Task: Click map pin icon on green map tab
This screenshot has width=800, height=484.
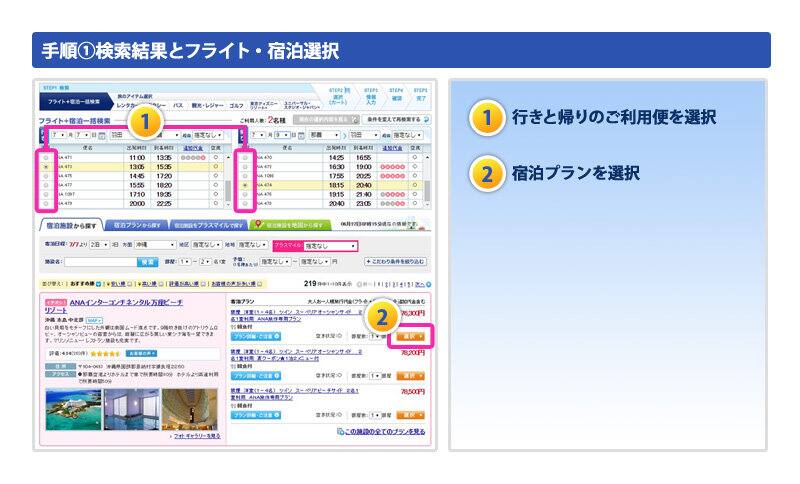Action: (x=258, y=227)
